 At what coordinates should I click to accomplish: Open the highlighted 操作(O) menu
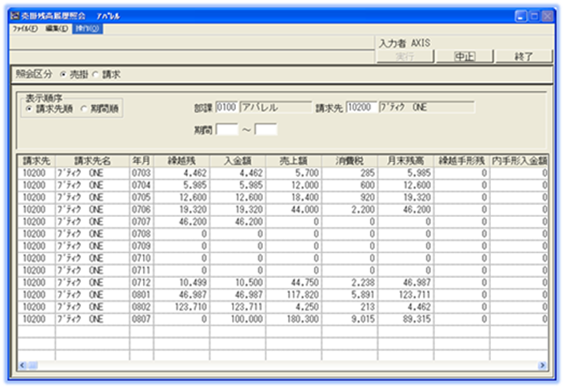pos(87,29)
